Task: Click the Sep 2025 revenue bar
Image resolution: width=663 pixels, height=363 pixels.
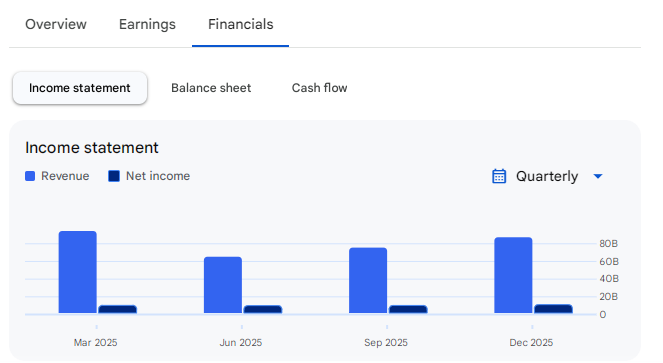Action: point(368,280)
